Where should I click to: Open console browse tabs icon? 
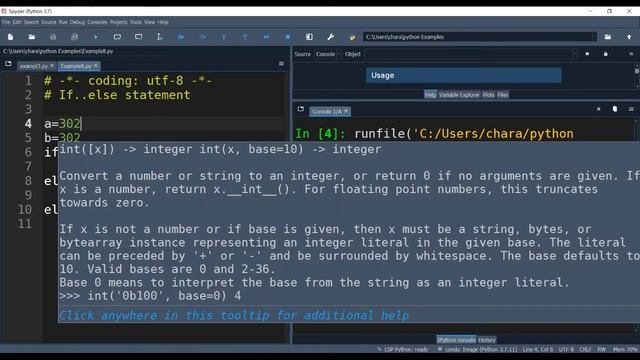coord(301,109)
